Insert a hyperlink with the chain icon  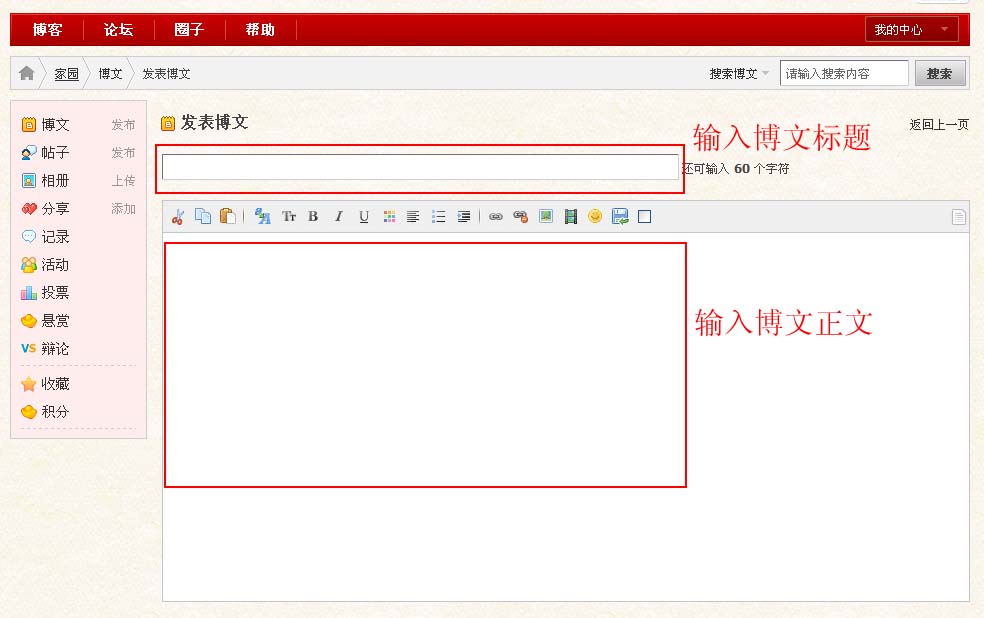[495, 217]
